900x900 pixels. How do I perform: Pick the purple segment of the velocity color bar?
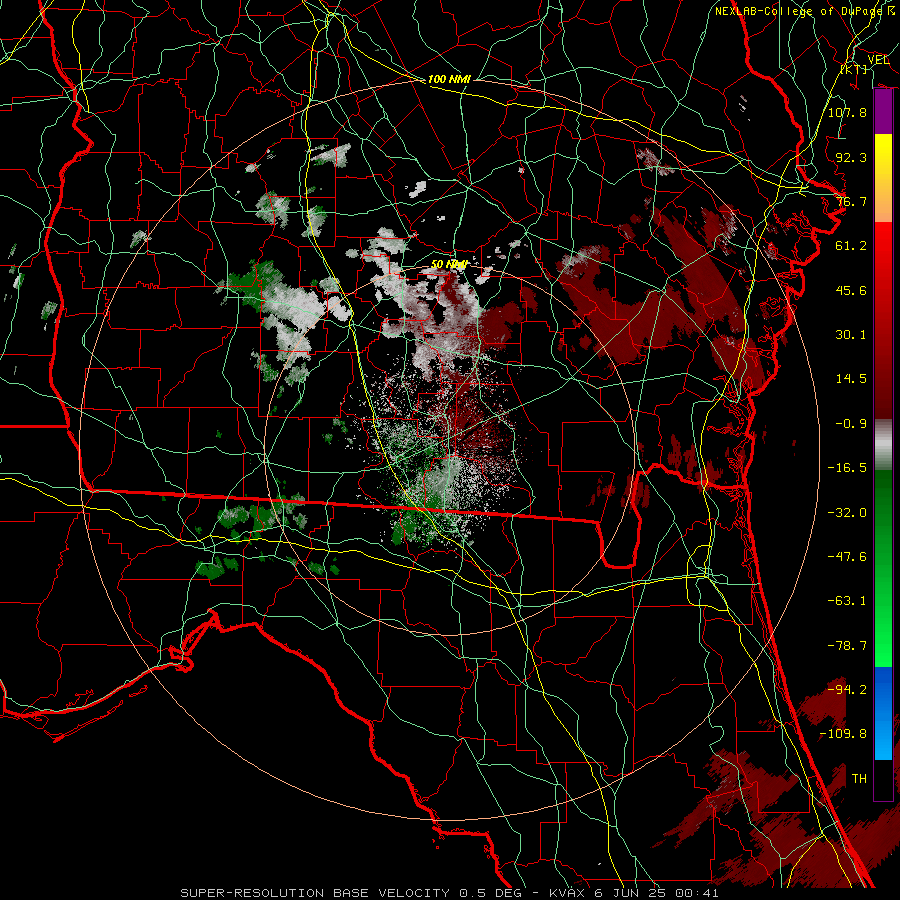(883, 112)
